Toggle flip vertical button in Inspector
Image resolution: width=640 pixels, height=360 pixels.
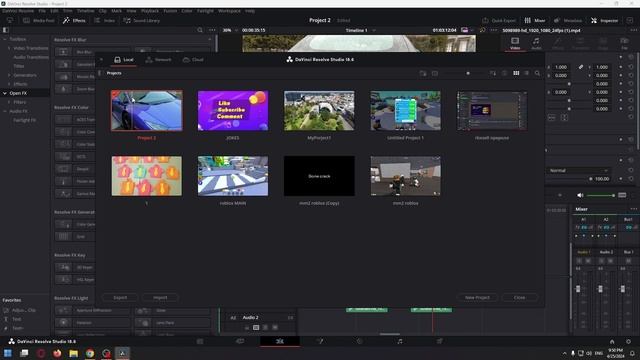coord(564,118)
